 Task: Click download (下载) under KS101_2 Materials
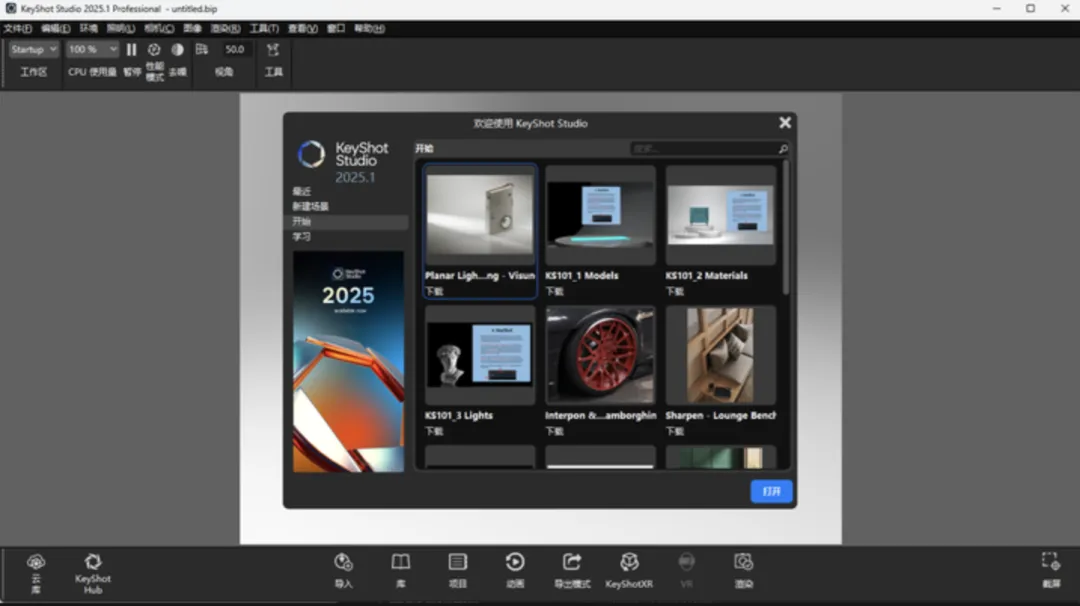674,291
